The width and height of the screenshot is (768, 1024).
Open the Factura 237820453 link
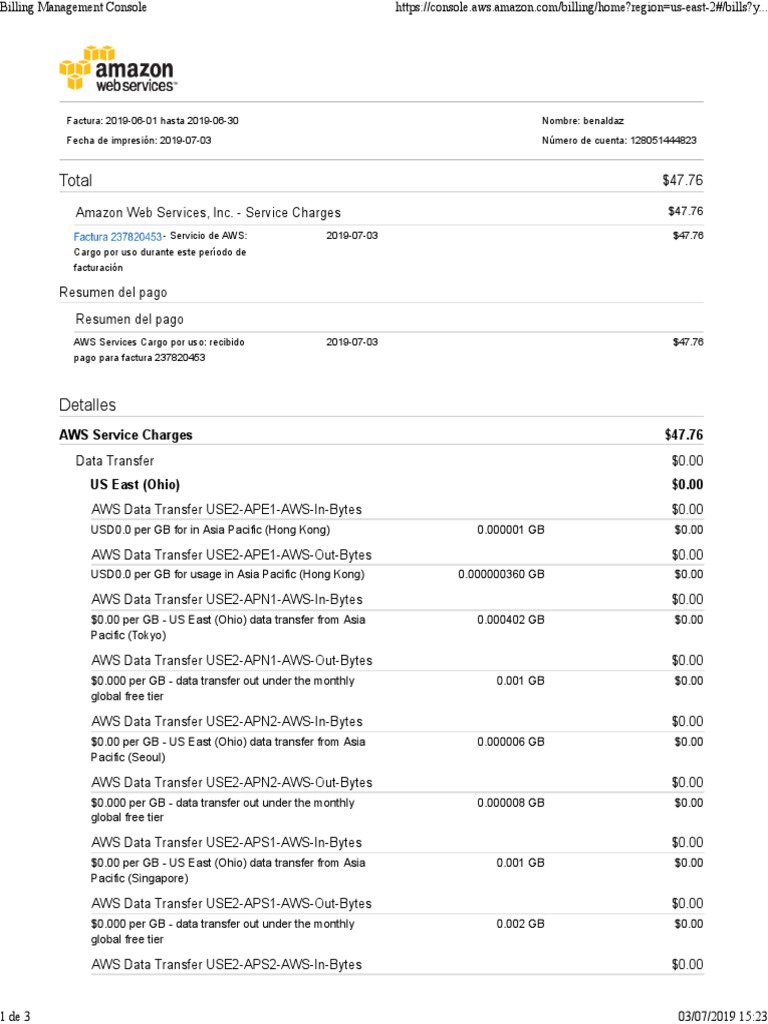point(118,237)
